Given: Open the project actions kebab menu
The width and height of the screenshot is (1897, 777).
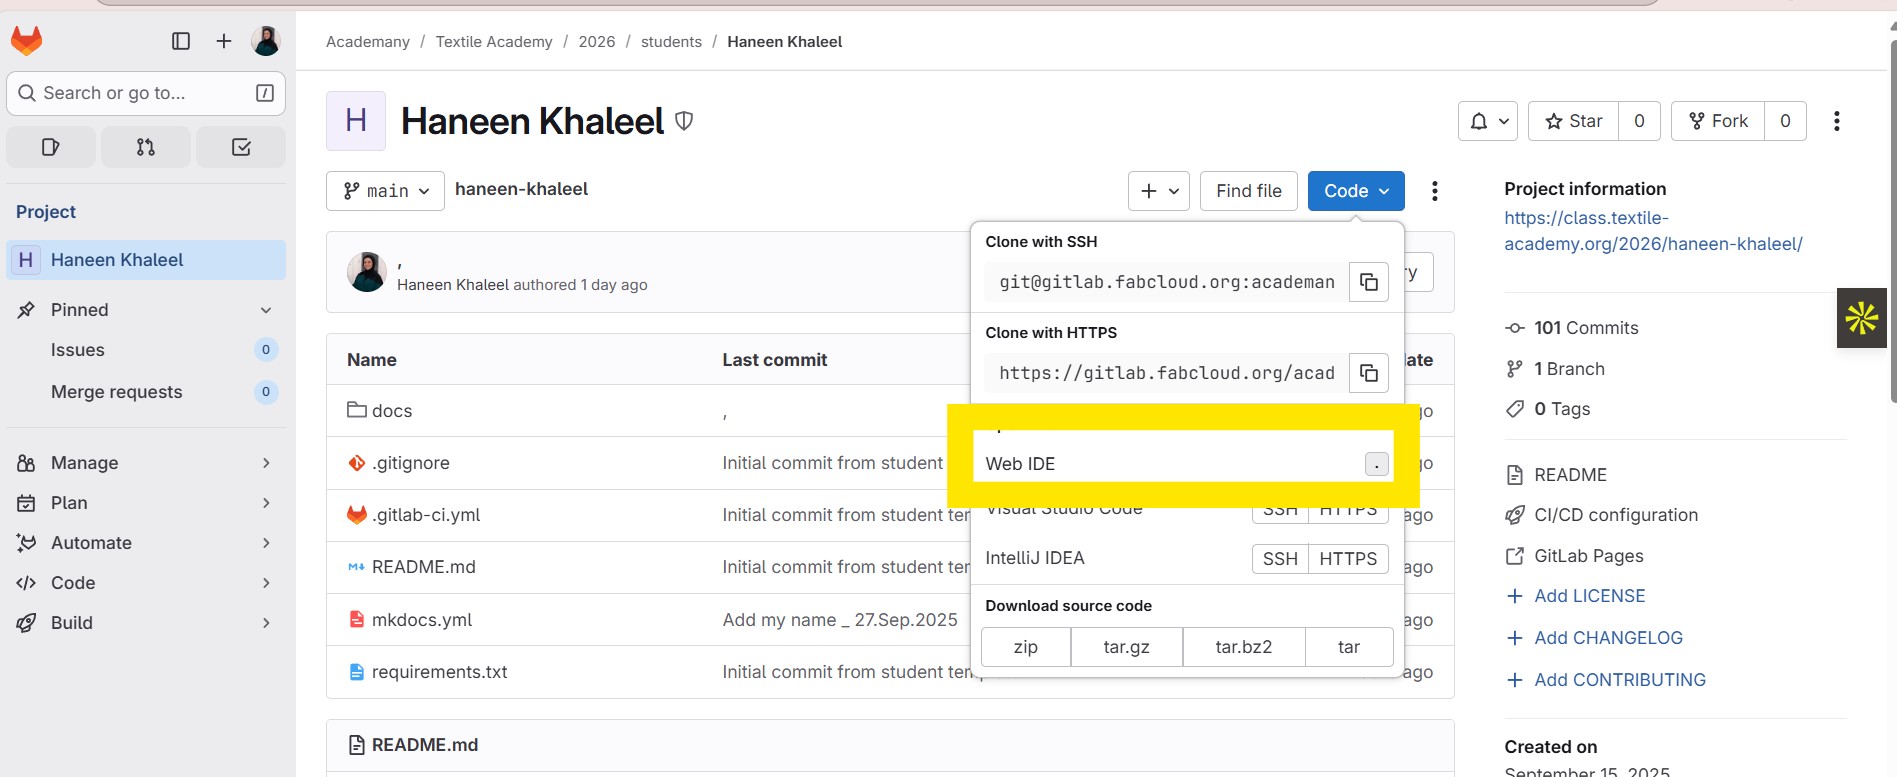Looking at the screenshot, I should click(x=1836, y=121).
